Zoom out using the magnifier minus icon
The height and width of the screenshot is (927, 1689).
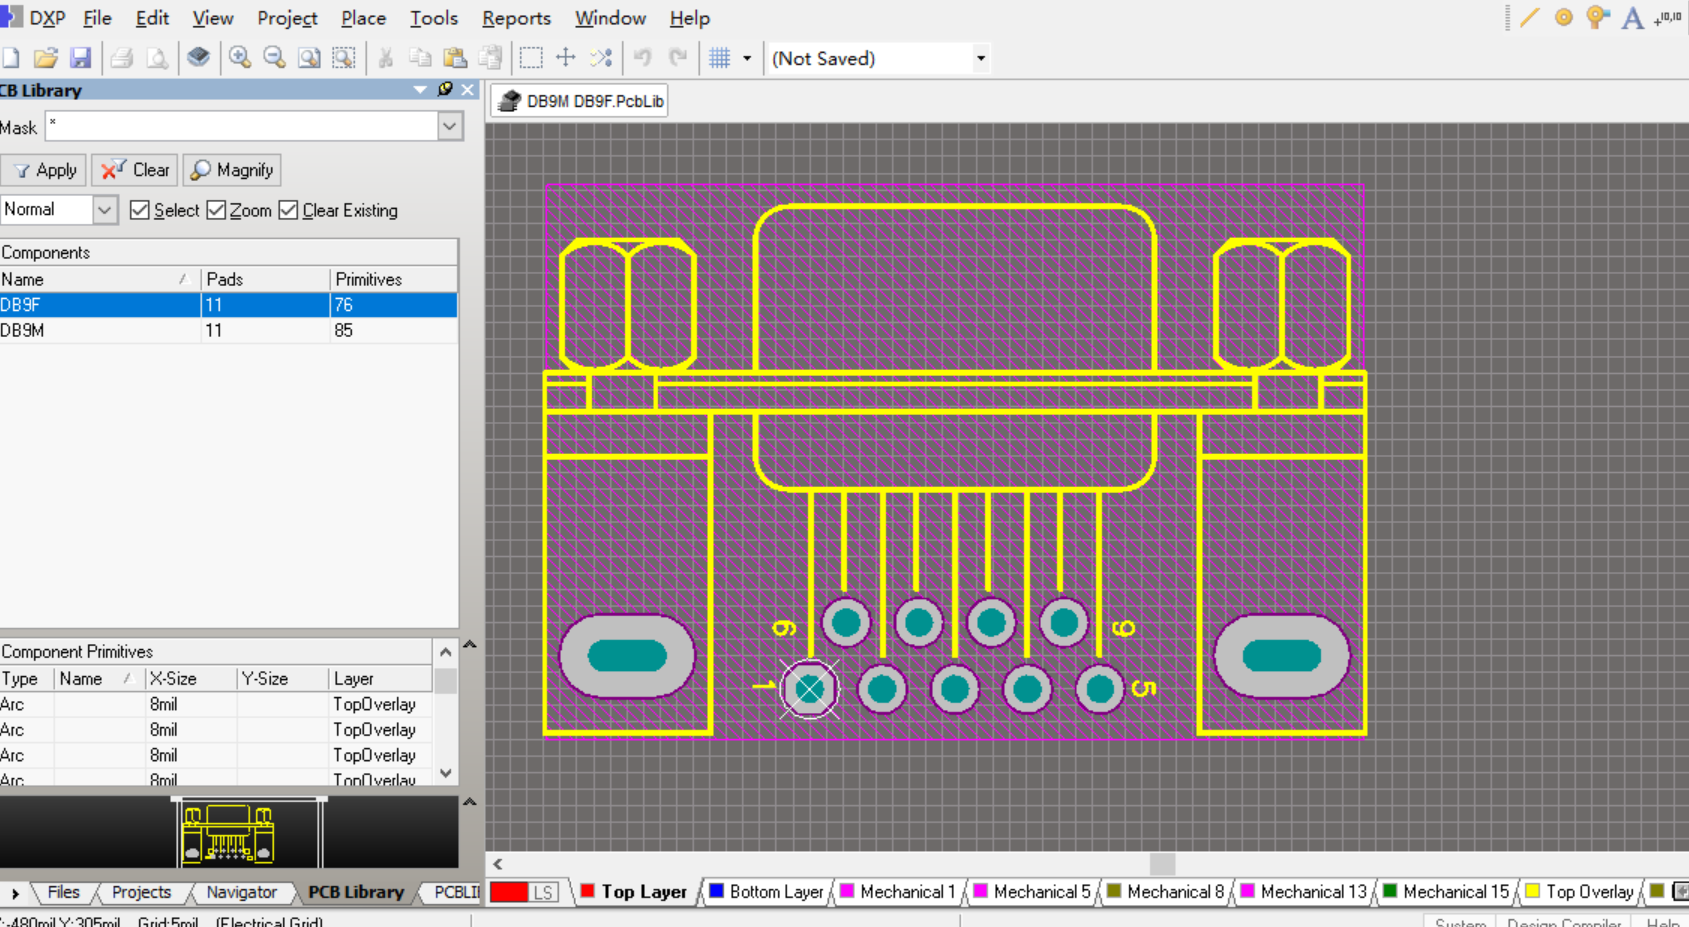tap(274, 58)
